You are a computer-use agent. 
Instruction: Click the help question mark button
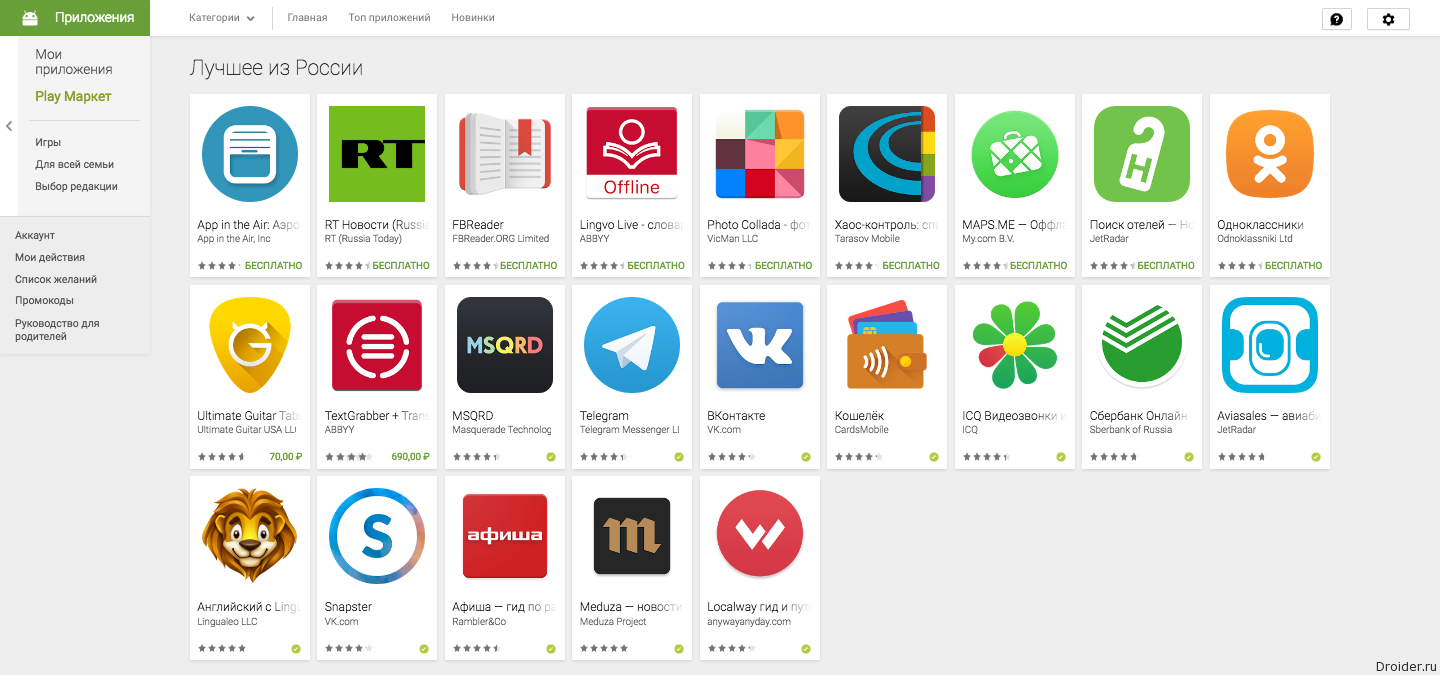pos(1336,19)
